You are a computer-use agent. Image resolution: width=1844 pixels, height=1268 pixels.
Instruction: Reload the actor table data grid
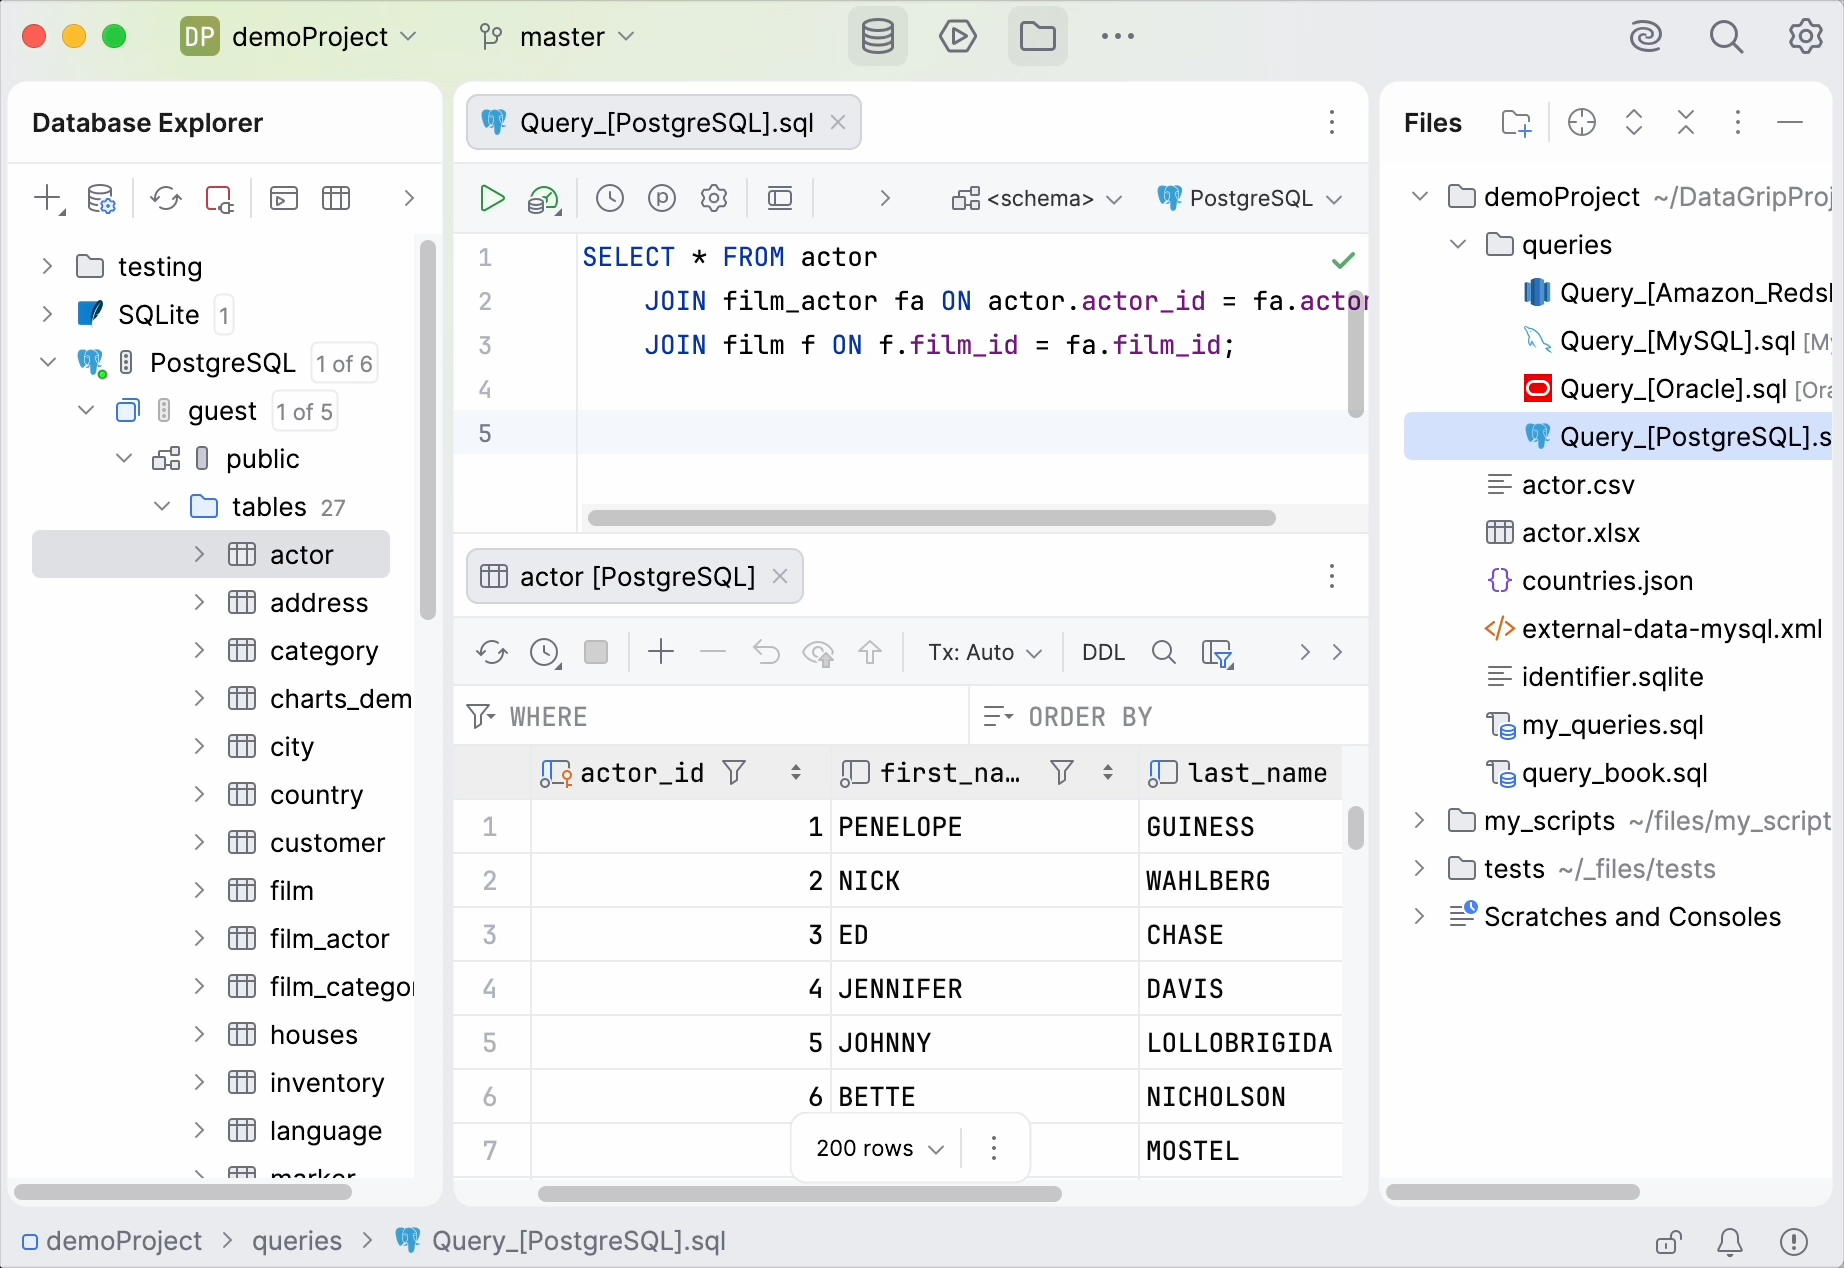tap(491, 653)
